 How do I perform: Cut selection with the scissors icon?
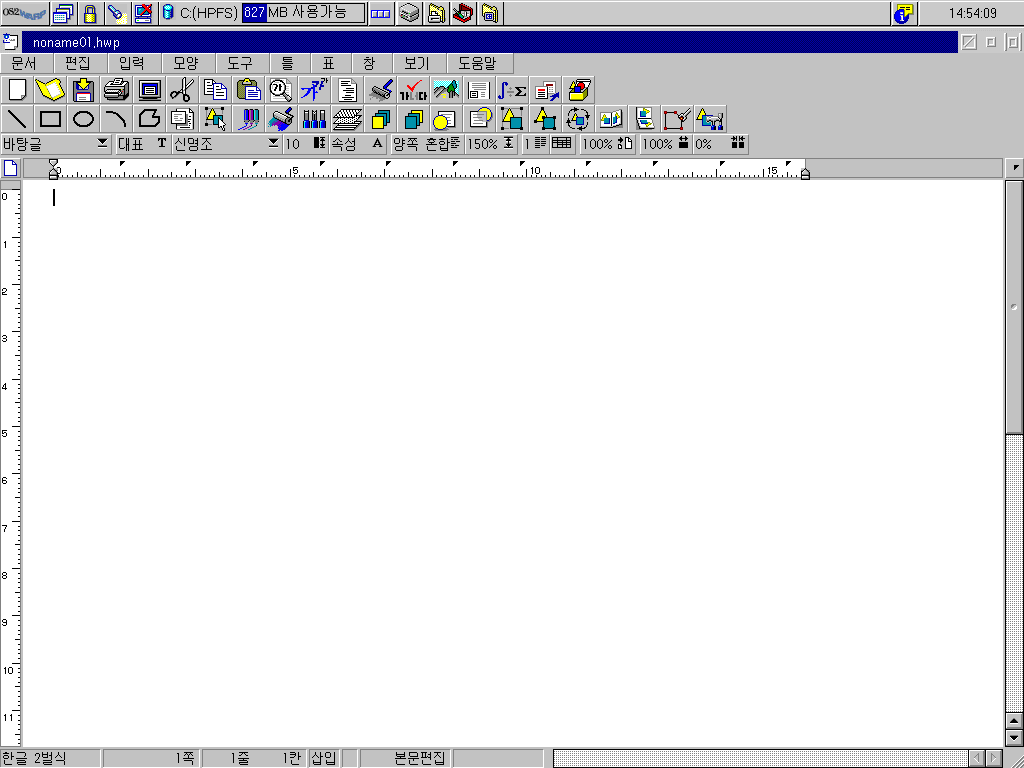(182, 90)
